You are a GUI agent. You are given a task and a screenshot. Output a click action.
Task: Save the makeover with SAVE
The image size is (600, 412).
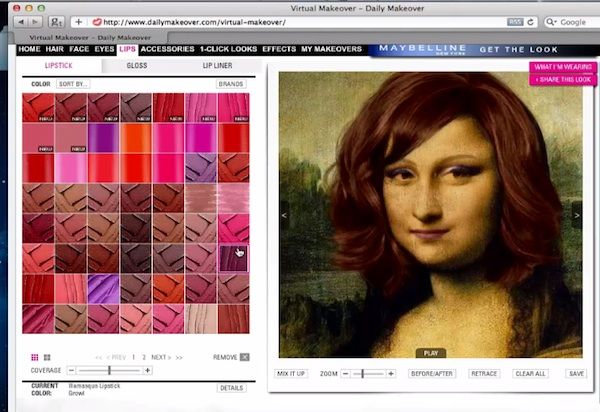click(x=576, y=373)
